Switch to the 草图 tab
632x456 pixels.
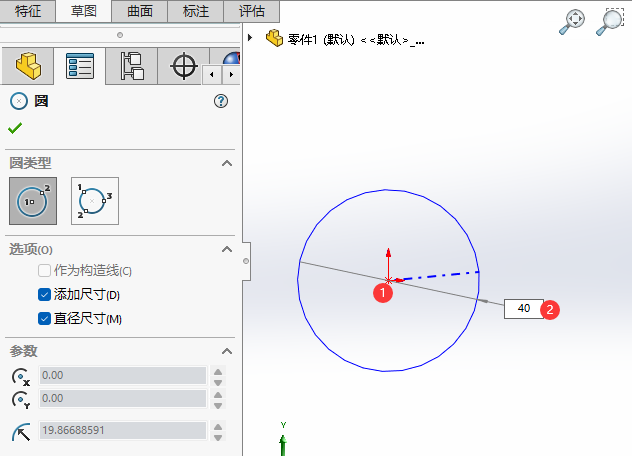[x=83, y=11]
